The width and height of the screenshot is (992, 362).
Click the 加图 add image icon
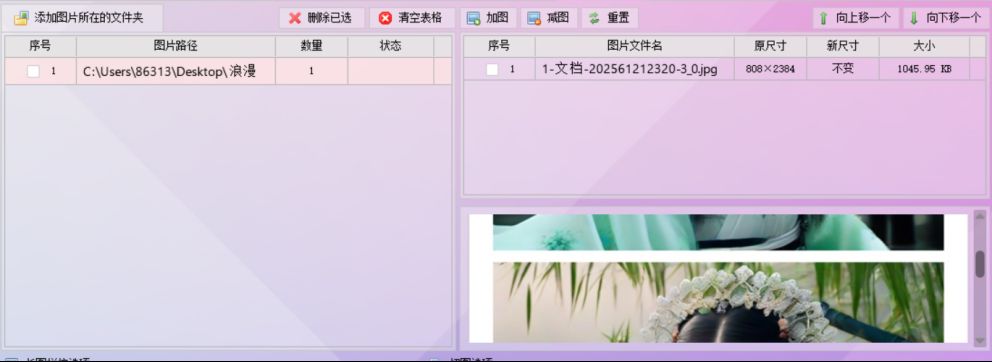[473, 18]
